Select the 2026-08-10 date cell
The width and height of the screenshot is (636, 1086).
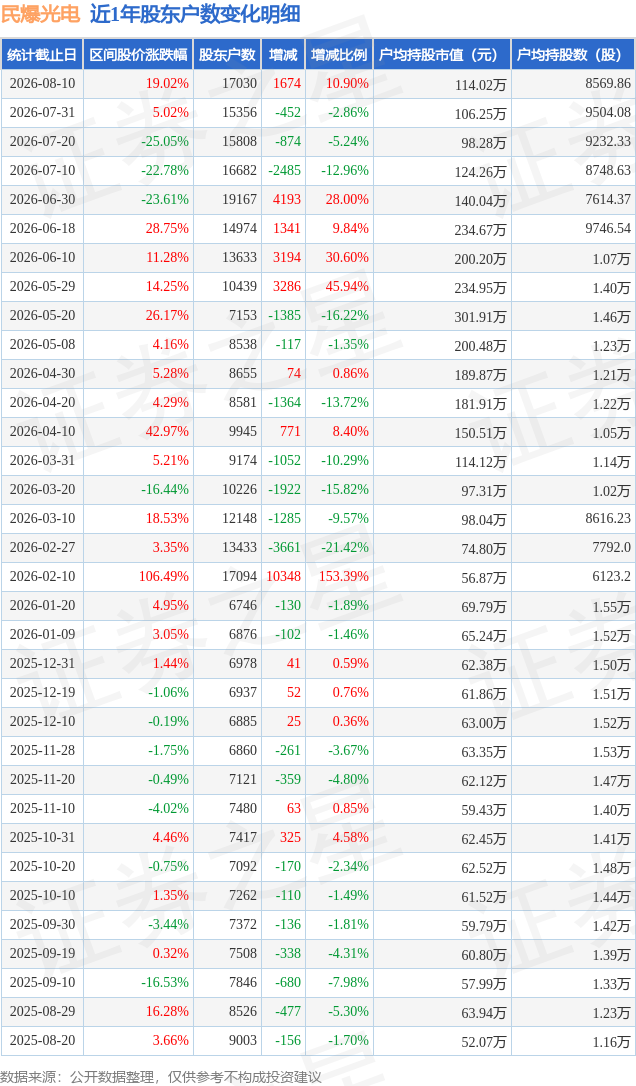pos(42,83)
